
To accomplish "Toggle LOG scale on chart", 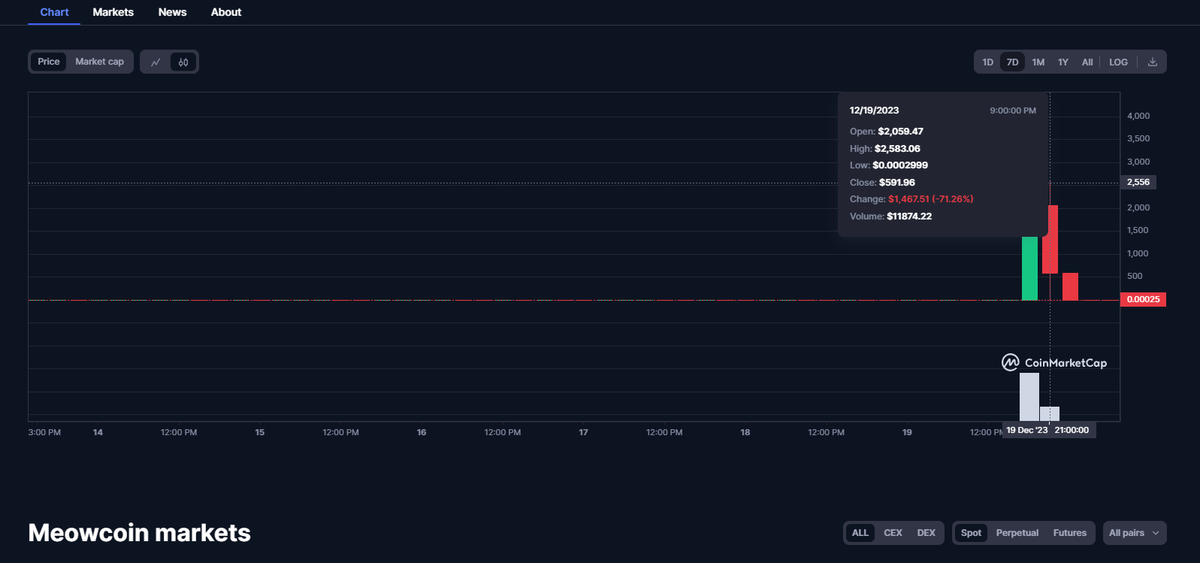I will point(1118,62).
